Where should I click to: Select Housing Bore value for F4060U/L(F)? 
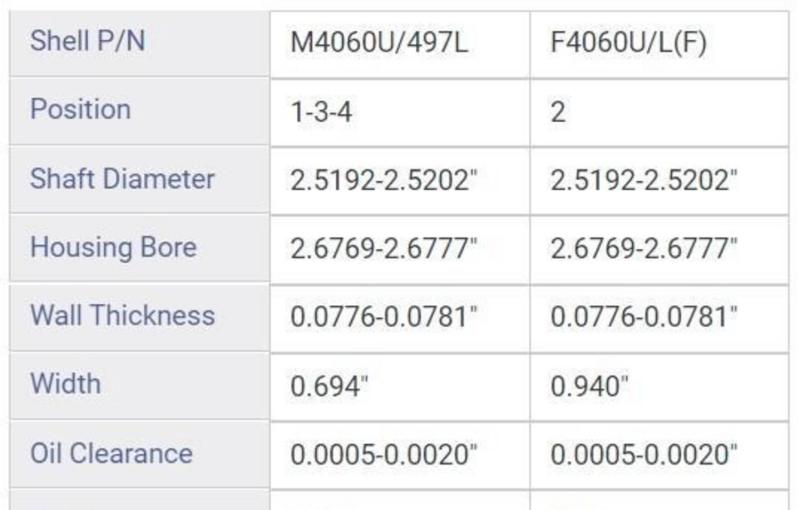pyautogui.click(x=644, y=249)
